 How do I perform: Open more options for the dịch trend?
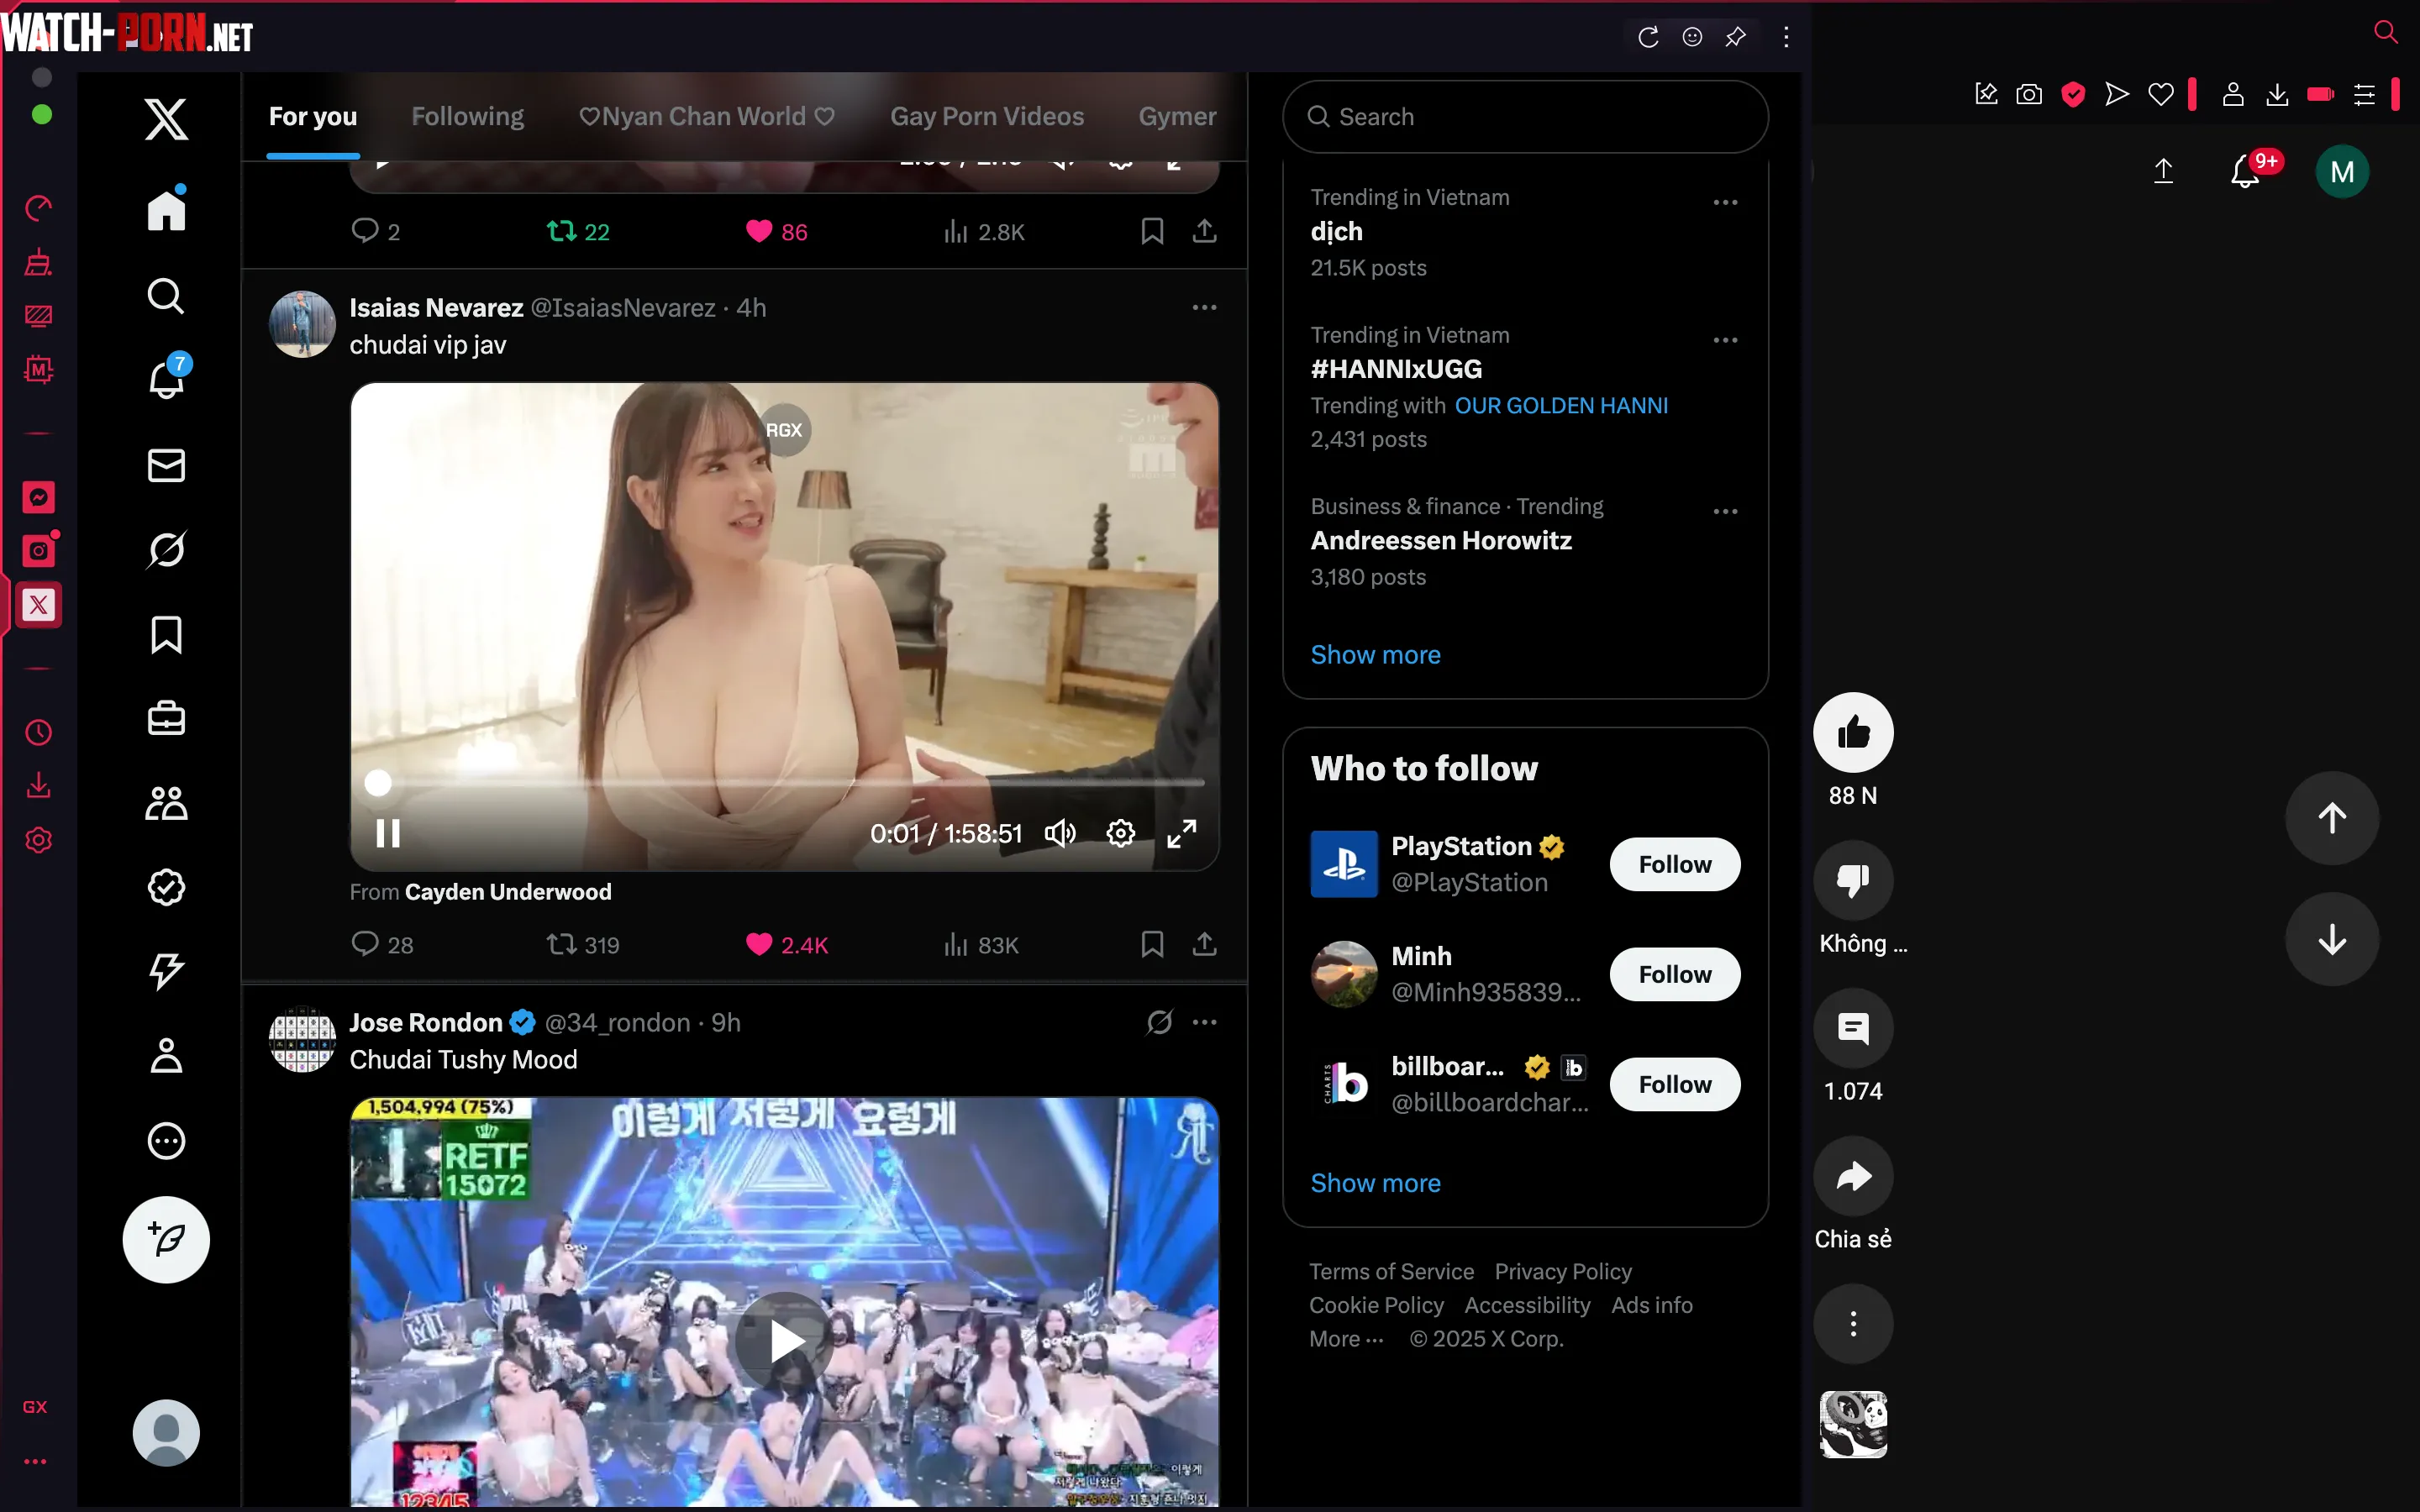(x=1725, y=202)
